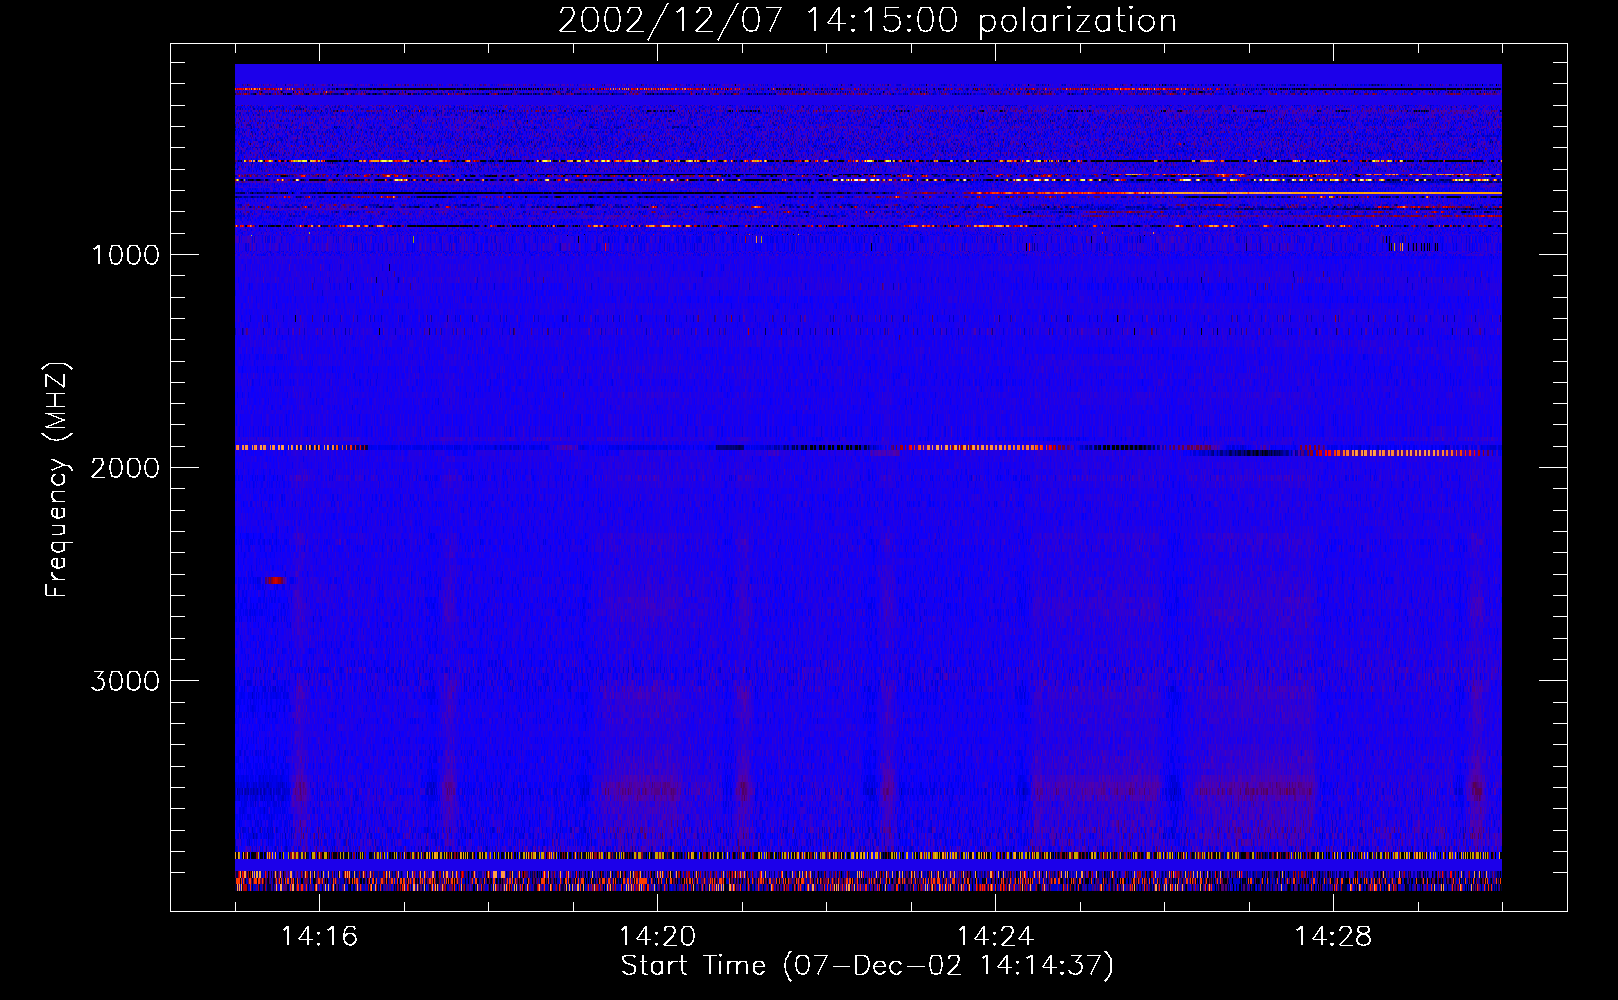Click the 'Start Time (07-Dec-02 14:14:37)' axis label
This screenshot has height=1000, width=1618.
[x=867, y=966]
